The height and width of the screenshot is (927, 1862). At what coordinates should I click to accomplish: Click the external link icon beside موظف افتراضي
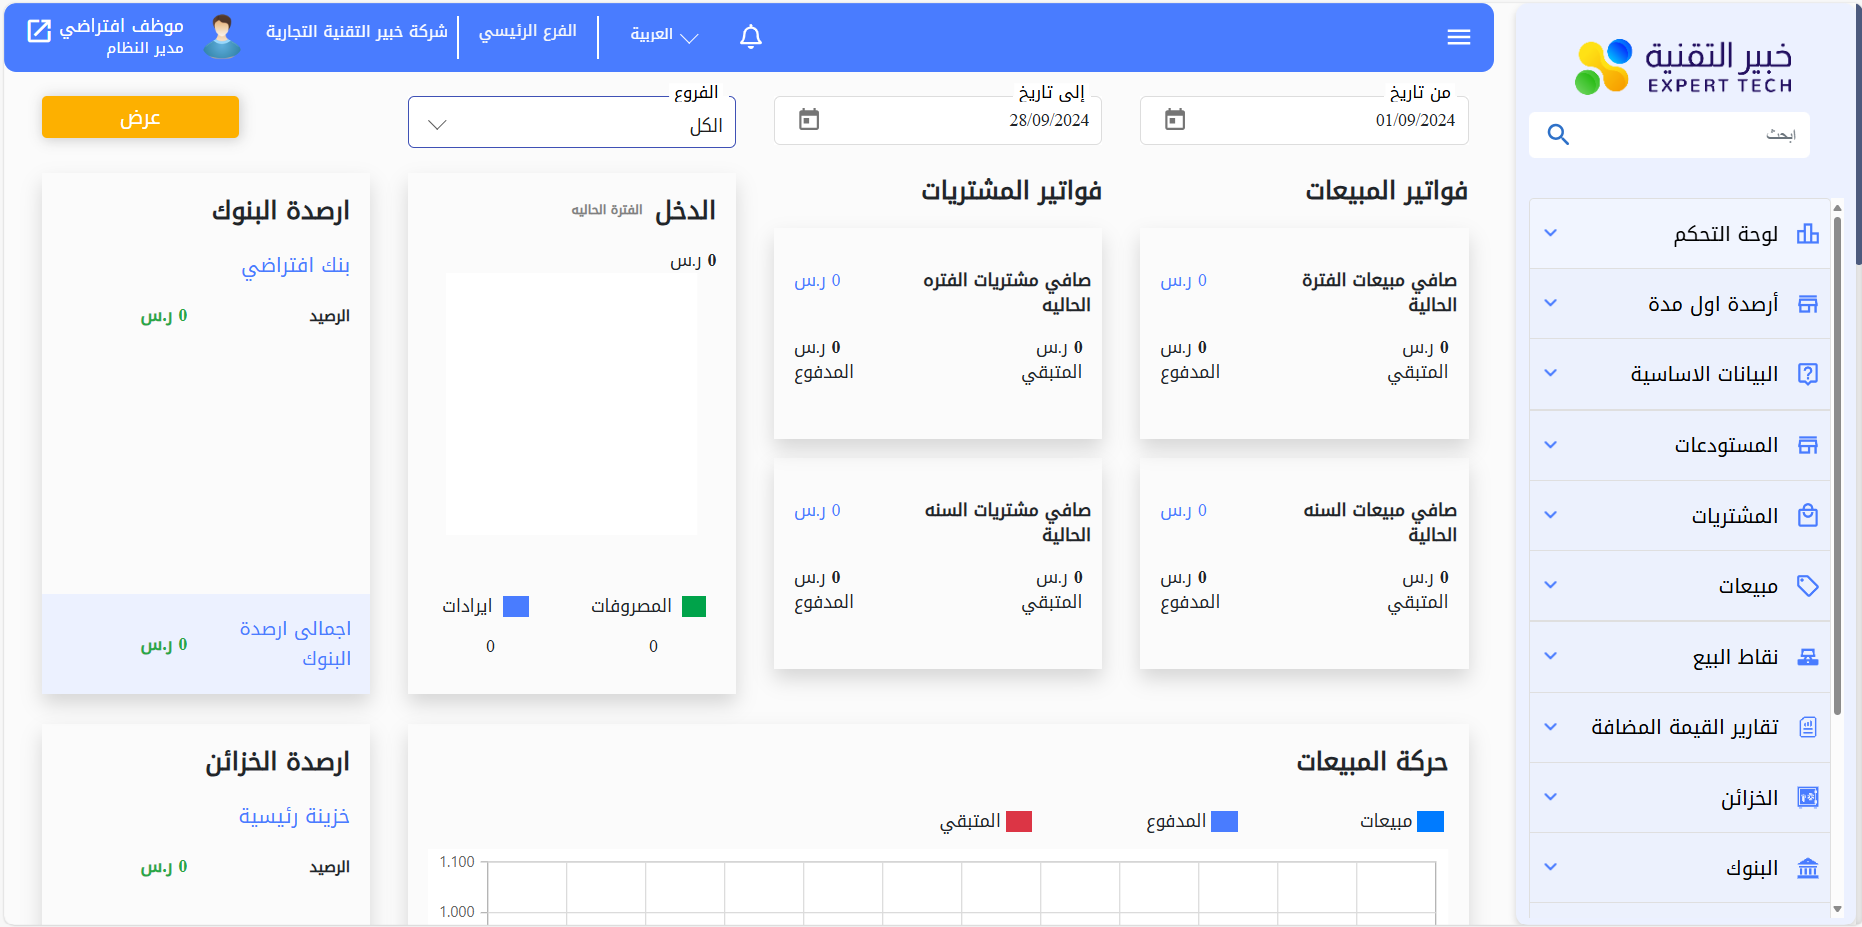[39, 31]
